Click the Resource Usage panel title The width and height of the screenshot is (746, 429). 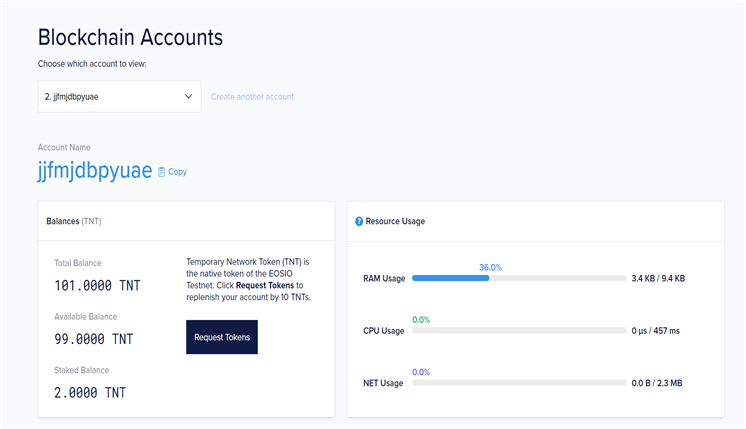396,221
